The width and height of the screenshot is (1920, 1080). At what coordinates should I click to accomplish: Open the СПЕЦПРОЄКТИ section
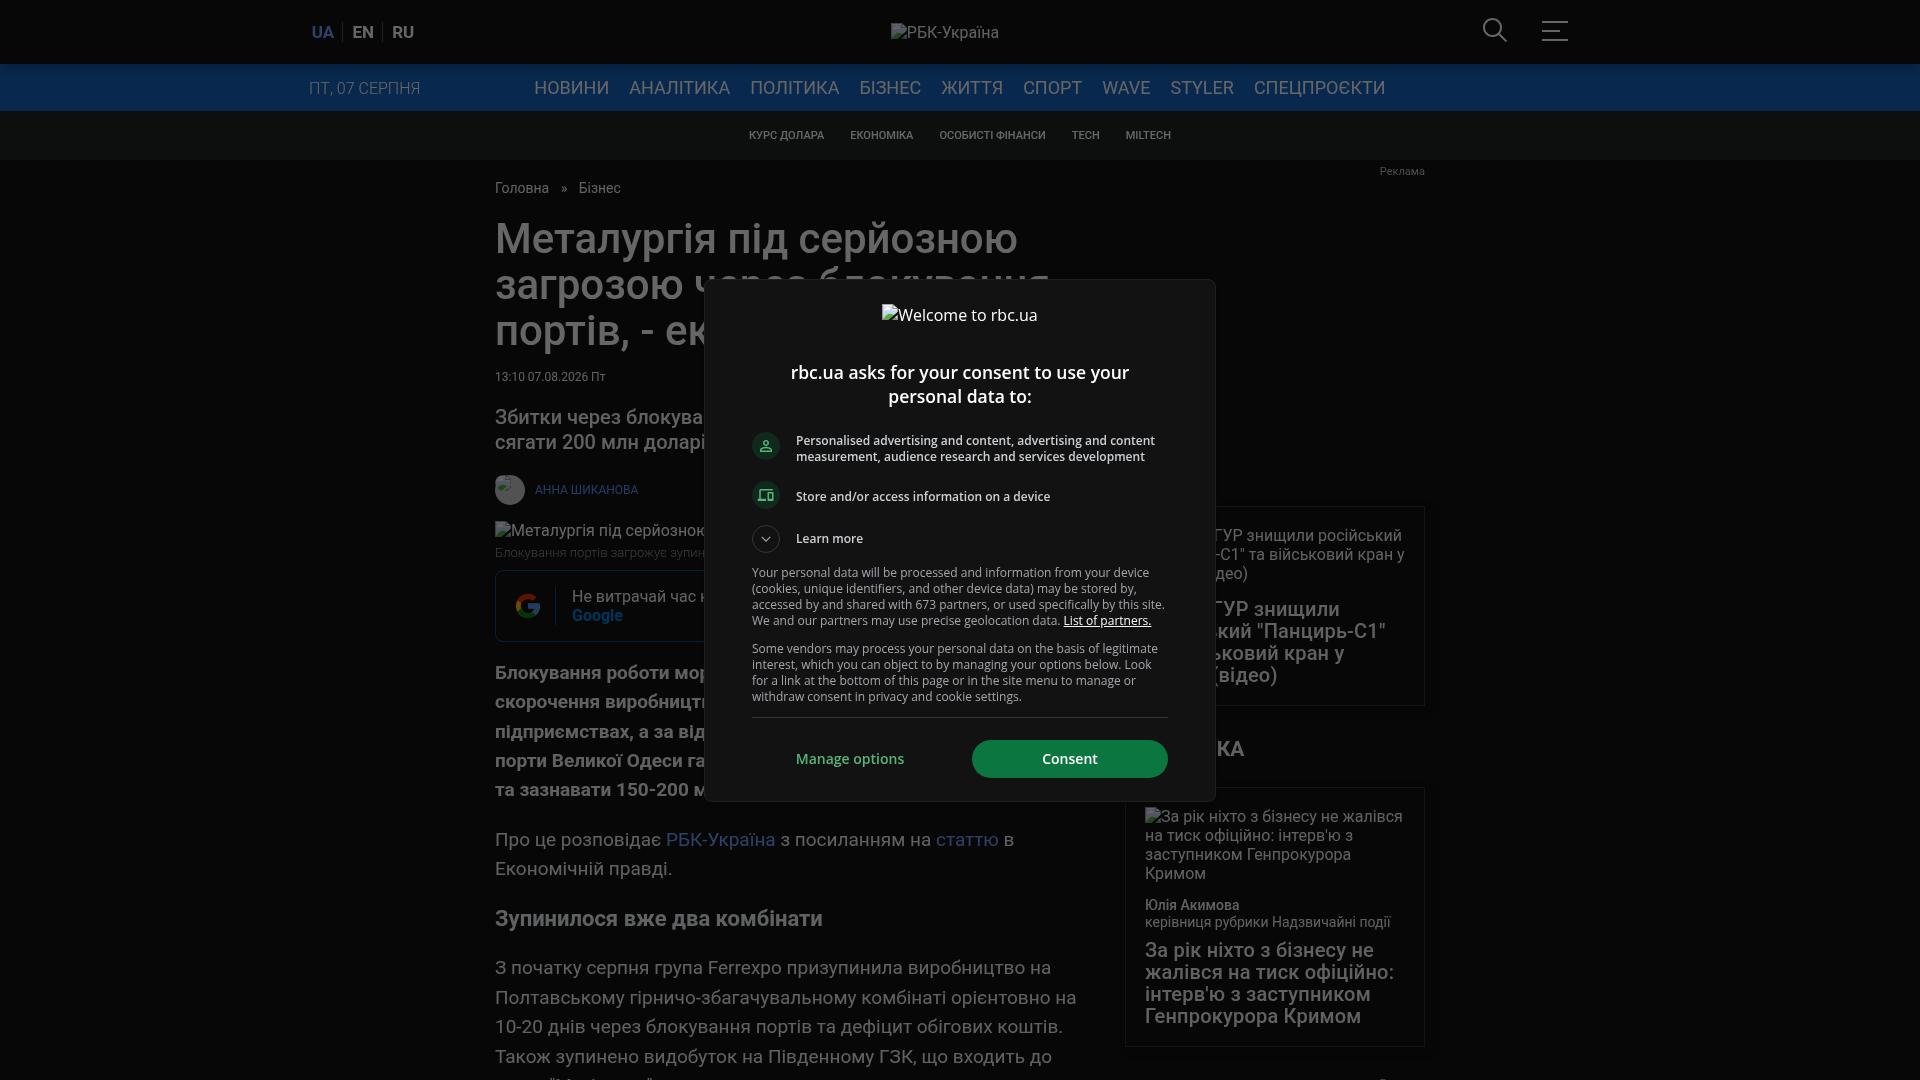pyautogui.click(x=1319, y=88)
